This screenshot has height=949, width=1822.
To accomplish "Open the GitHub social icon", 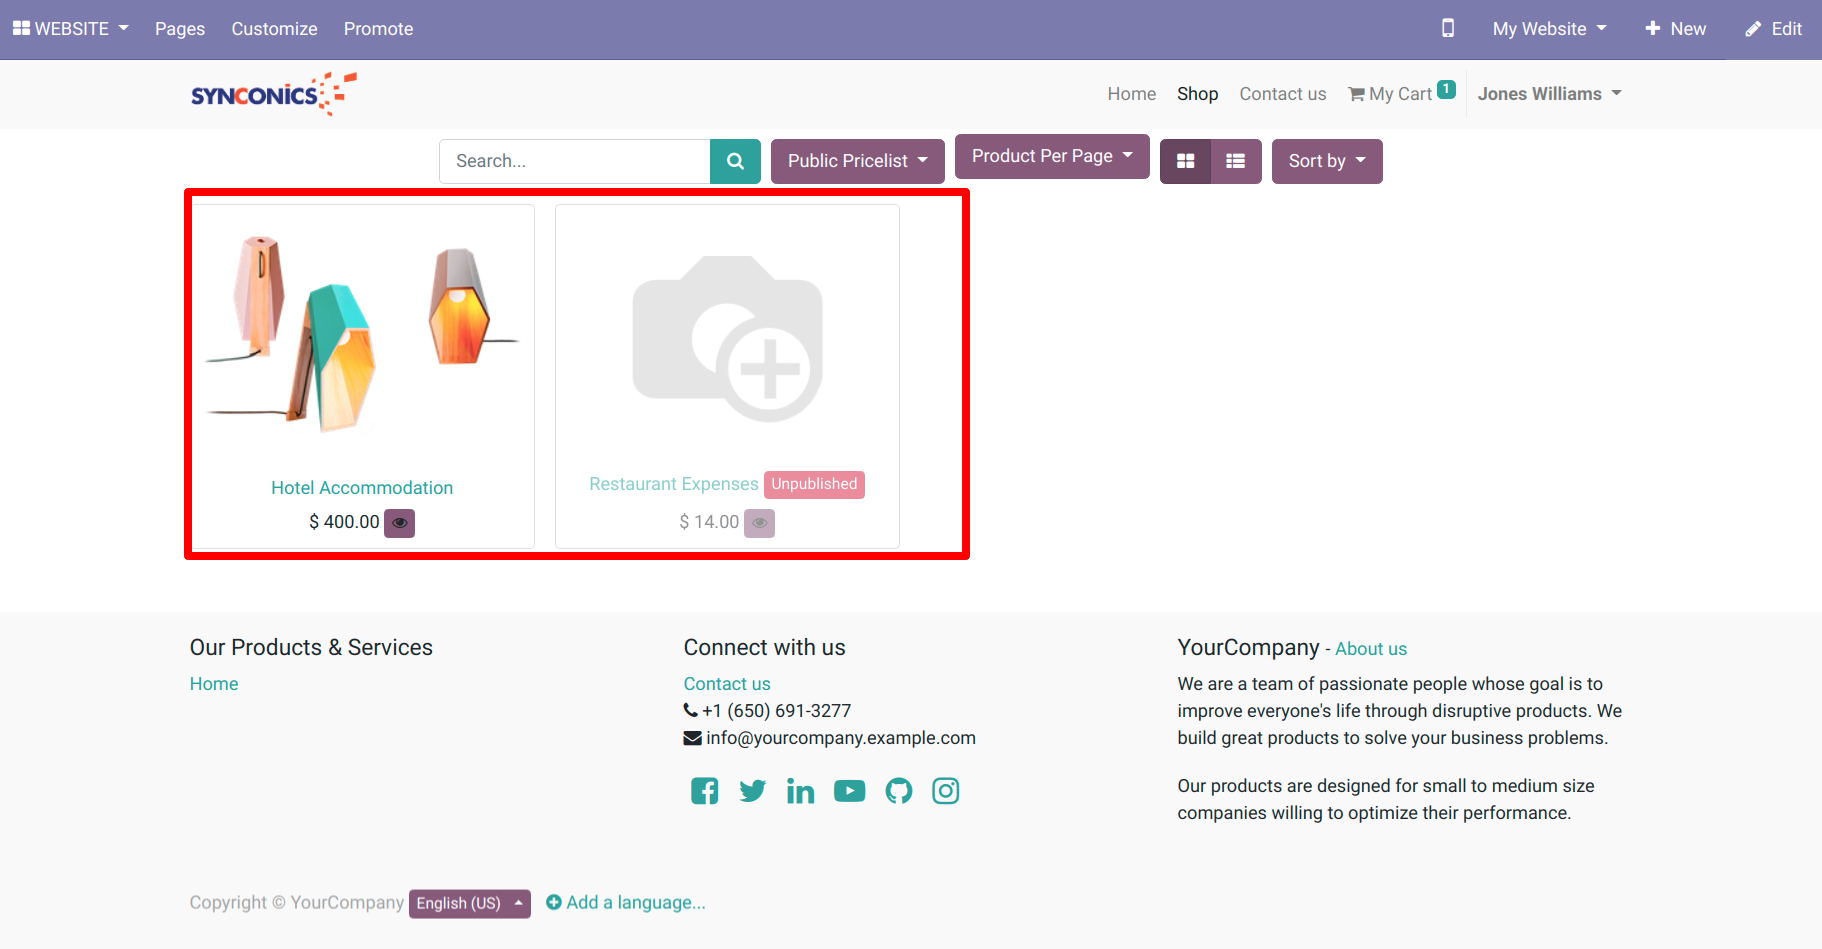I will [898, 791].
